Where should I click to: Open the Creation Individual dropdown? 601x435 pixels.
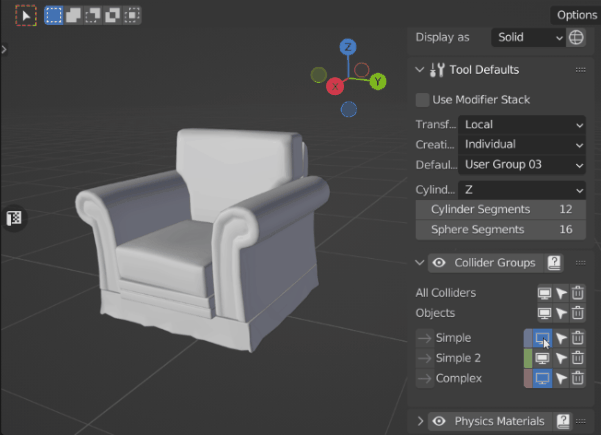(522, 144)
